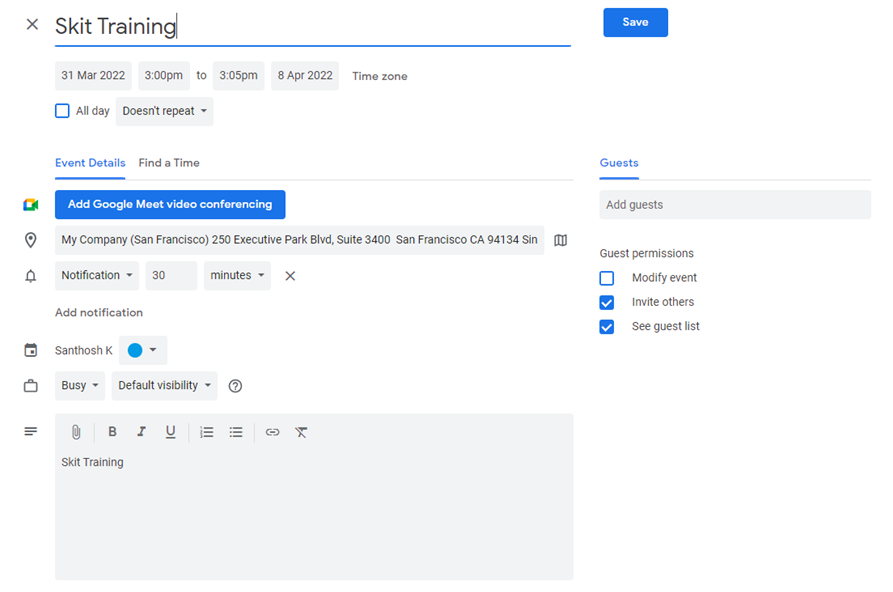The image size is (893, 592).
Task: Open the Doesn't repeat dropdown
Action: tap(165, 111)
